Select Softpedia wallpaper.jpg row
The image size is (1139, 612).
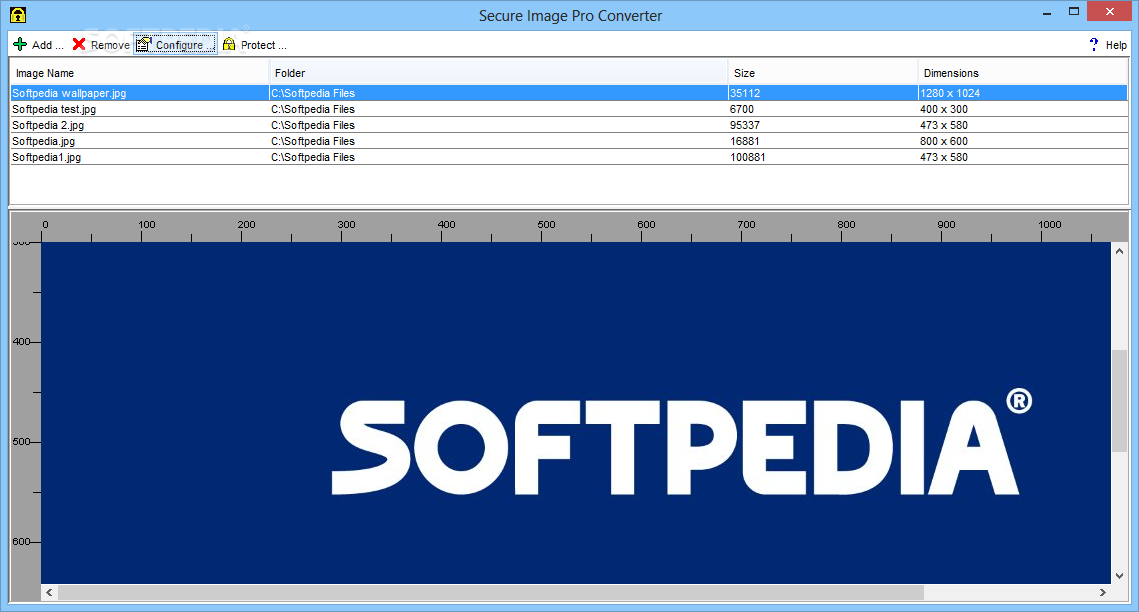point(569,93)
